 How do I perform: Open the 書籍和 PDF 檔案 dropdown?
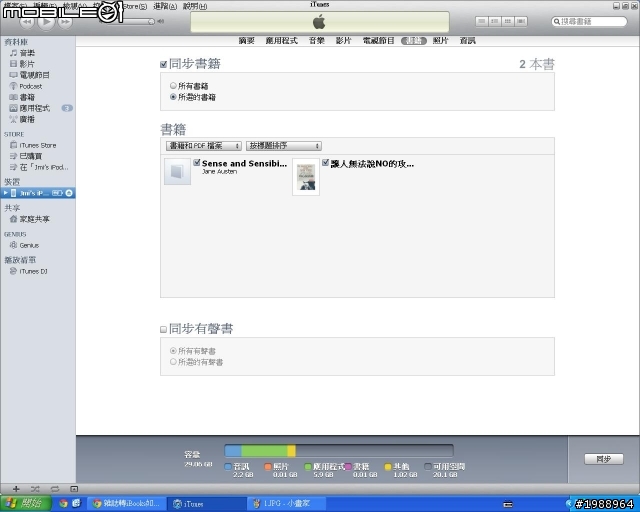204,146
